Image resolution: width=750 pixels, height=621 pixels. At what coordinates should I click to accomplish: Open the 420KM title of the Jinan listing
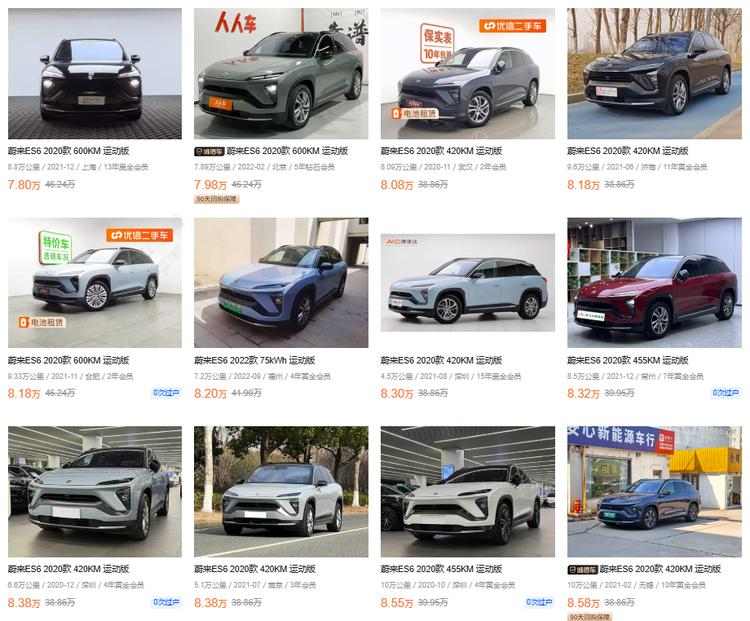tap(628, 151)
